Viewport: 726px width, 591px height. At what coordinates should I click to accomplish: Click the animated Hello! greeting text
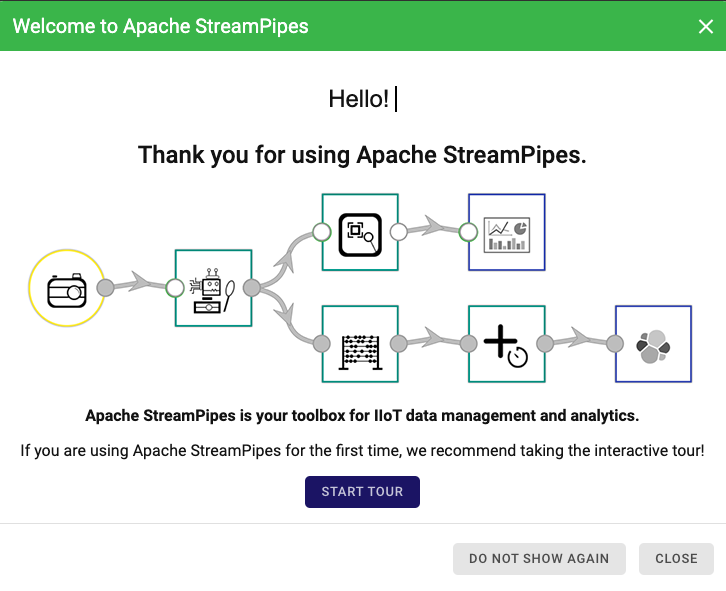click(x=359, y=99)
